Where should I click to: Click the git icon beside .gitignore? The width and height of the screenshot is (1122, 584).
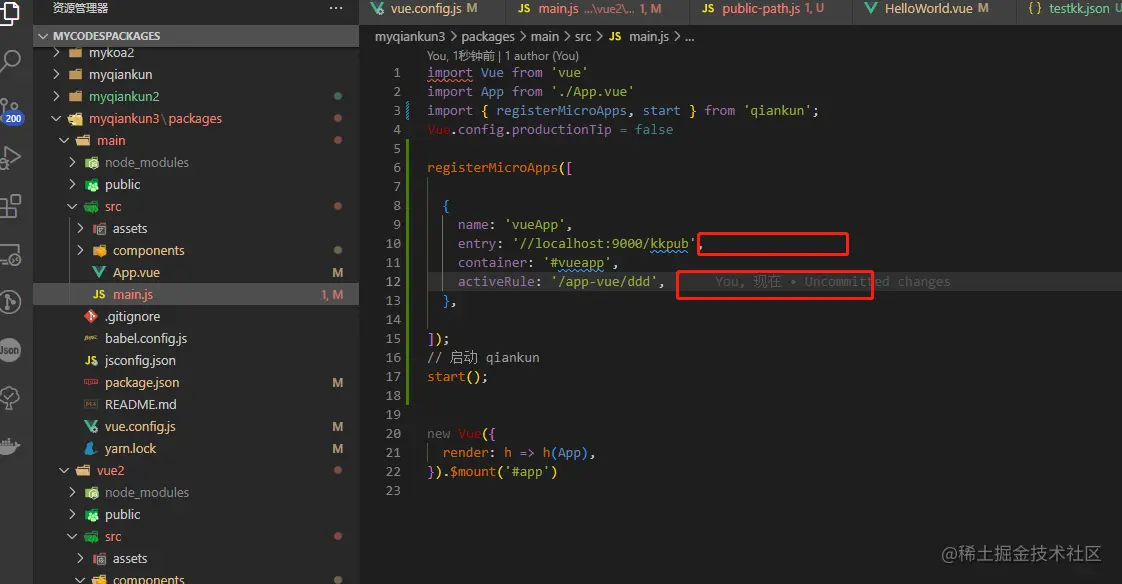[91, 316]
